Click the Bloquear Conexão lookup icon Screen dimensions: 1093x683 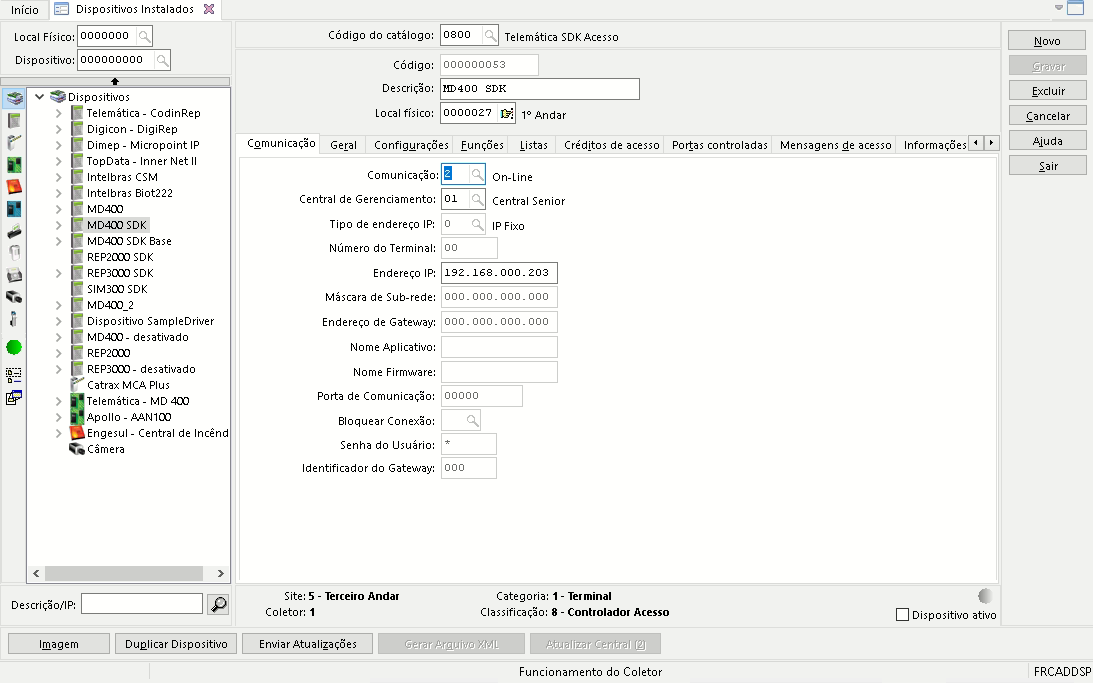pos(471,420)
